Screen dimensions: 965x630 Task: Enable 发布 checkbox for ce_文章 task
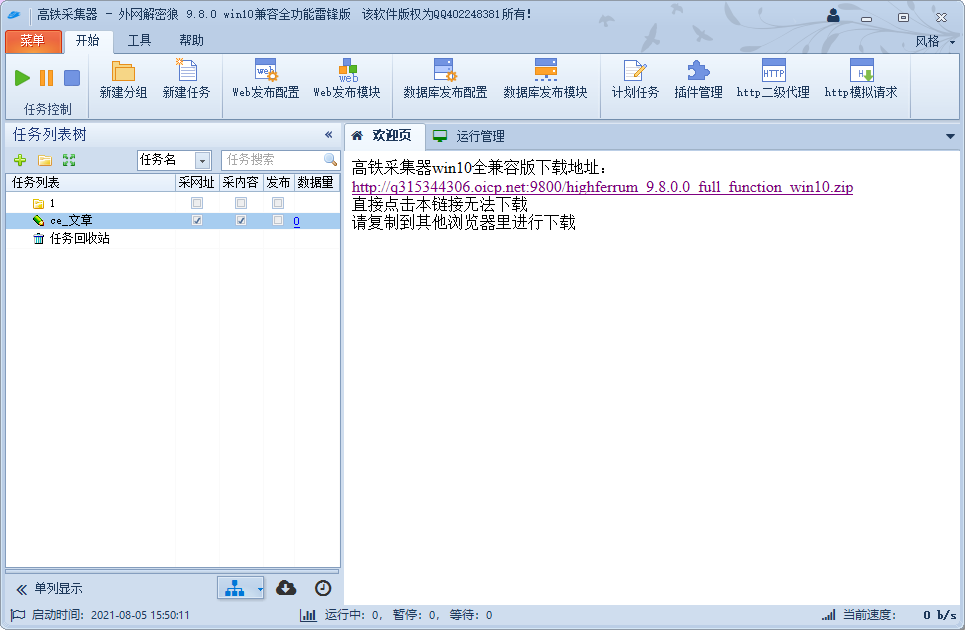coord(278,220)
